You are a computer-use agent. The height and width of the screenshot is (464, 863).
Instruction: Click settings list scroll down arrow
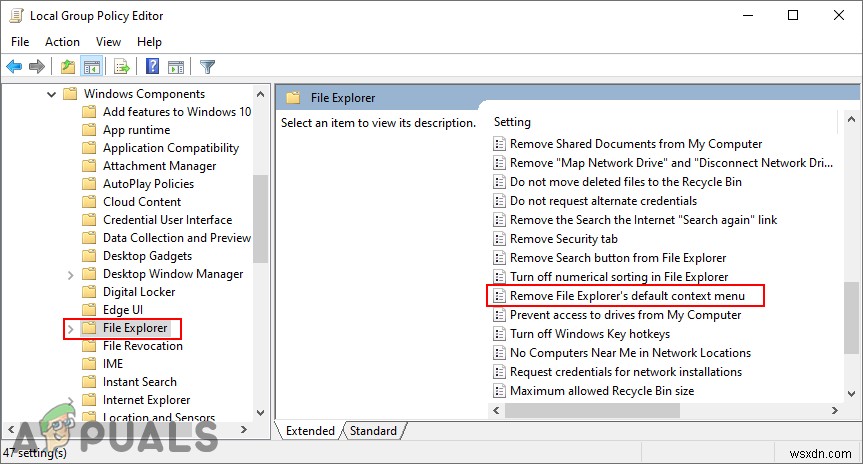pyautogui.click(x=851, y=394)
